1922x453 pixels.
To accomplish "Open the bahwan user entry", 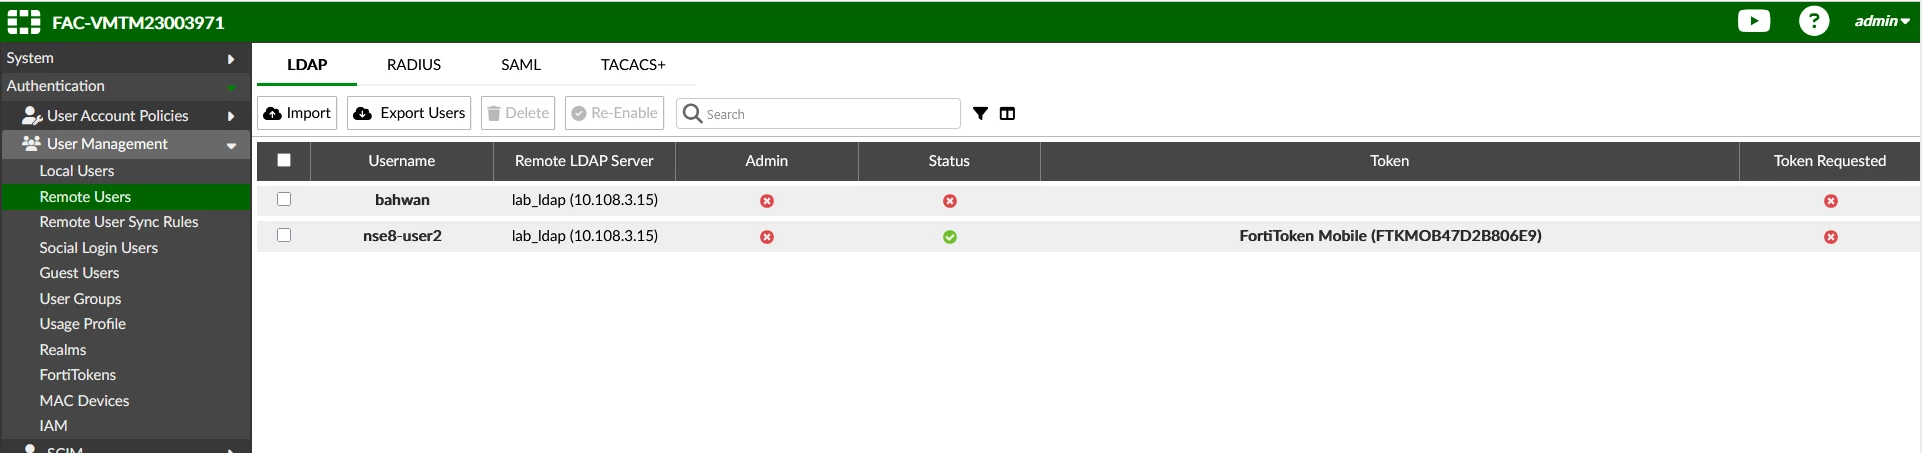I will coord(402,200).
